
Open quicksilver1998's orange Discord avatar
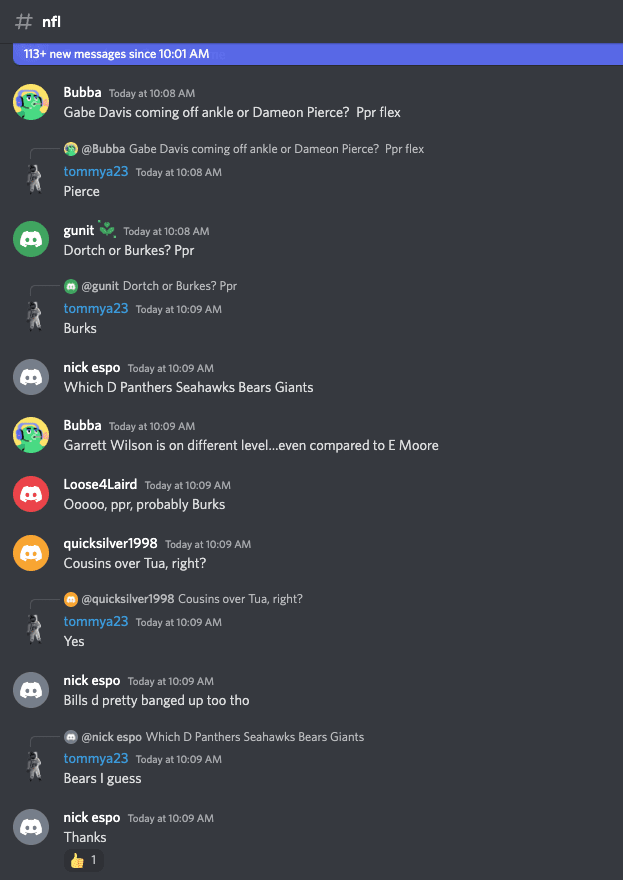[31, 553]
